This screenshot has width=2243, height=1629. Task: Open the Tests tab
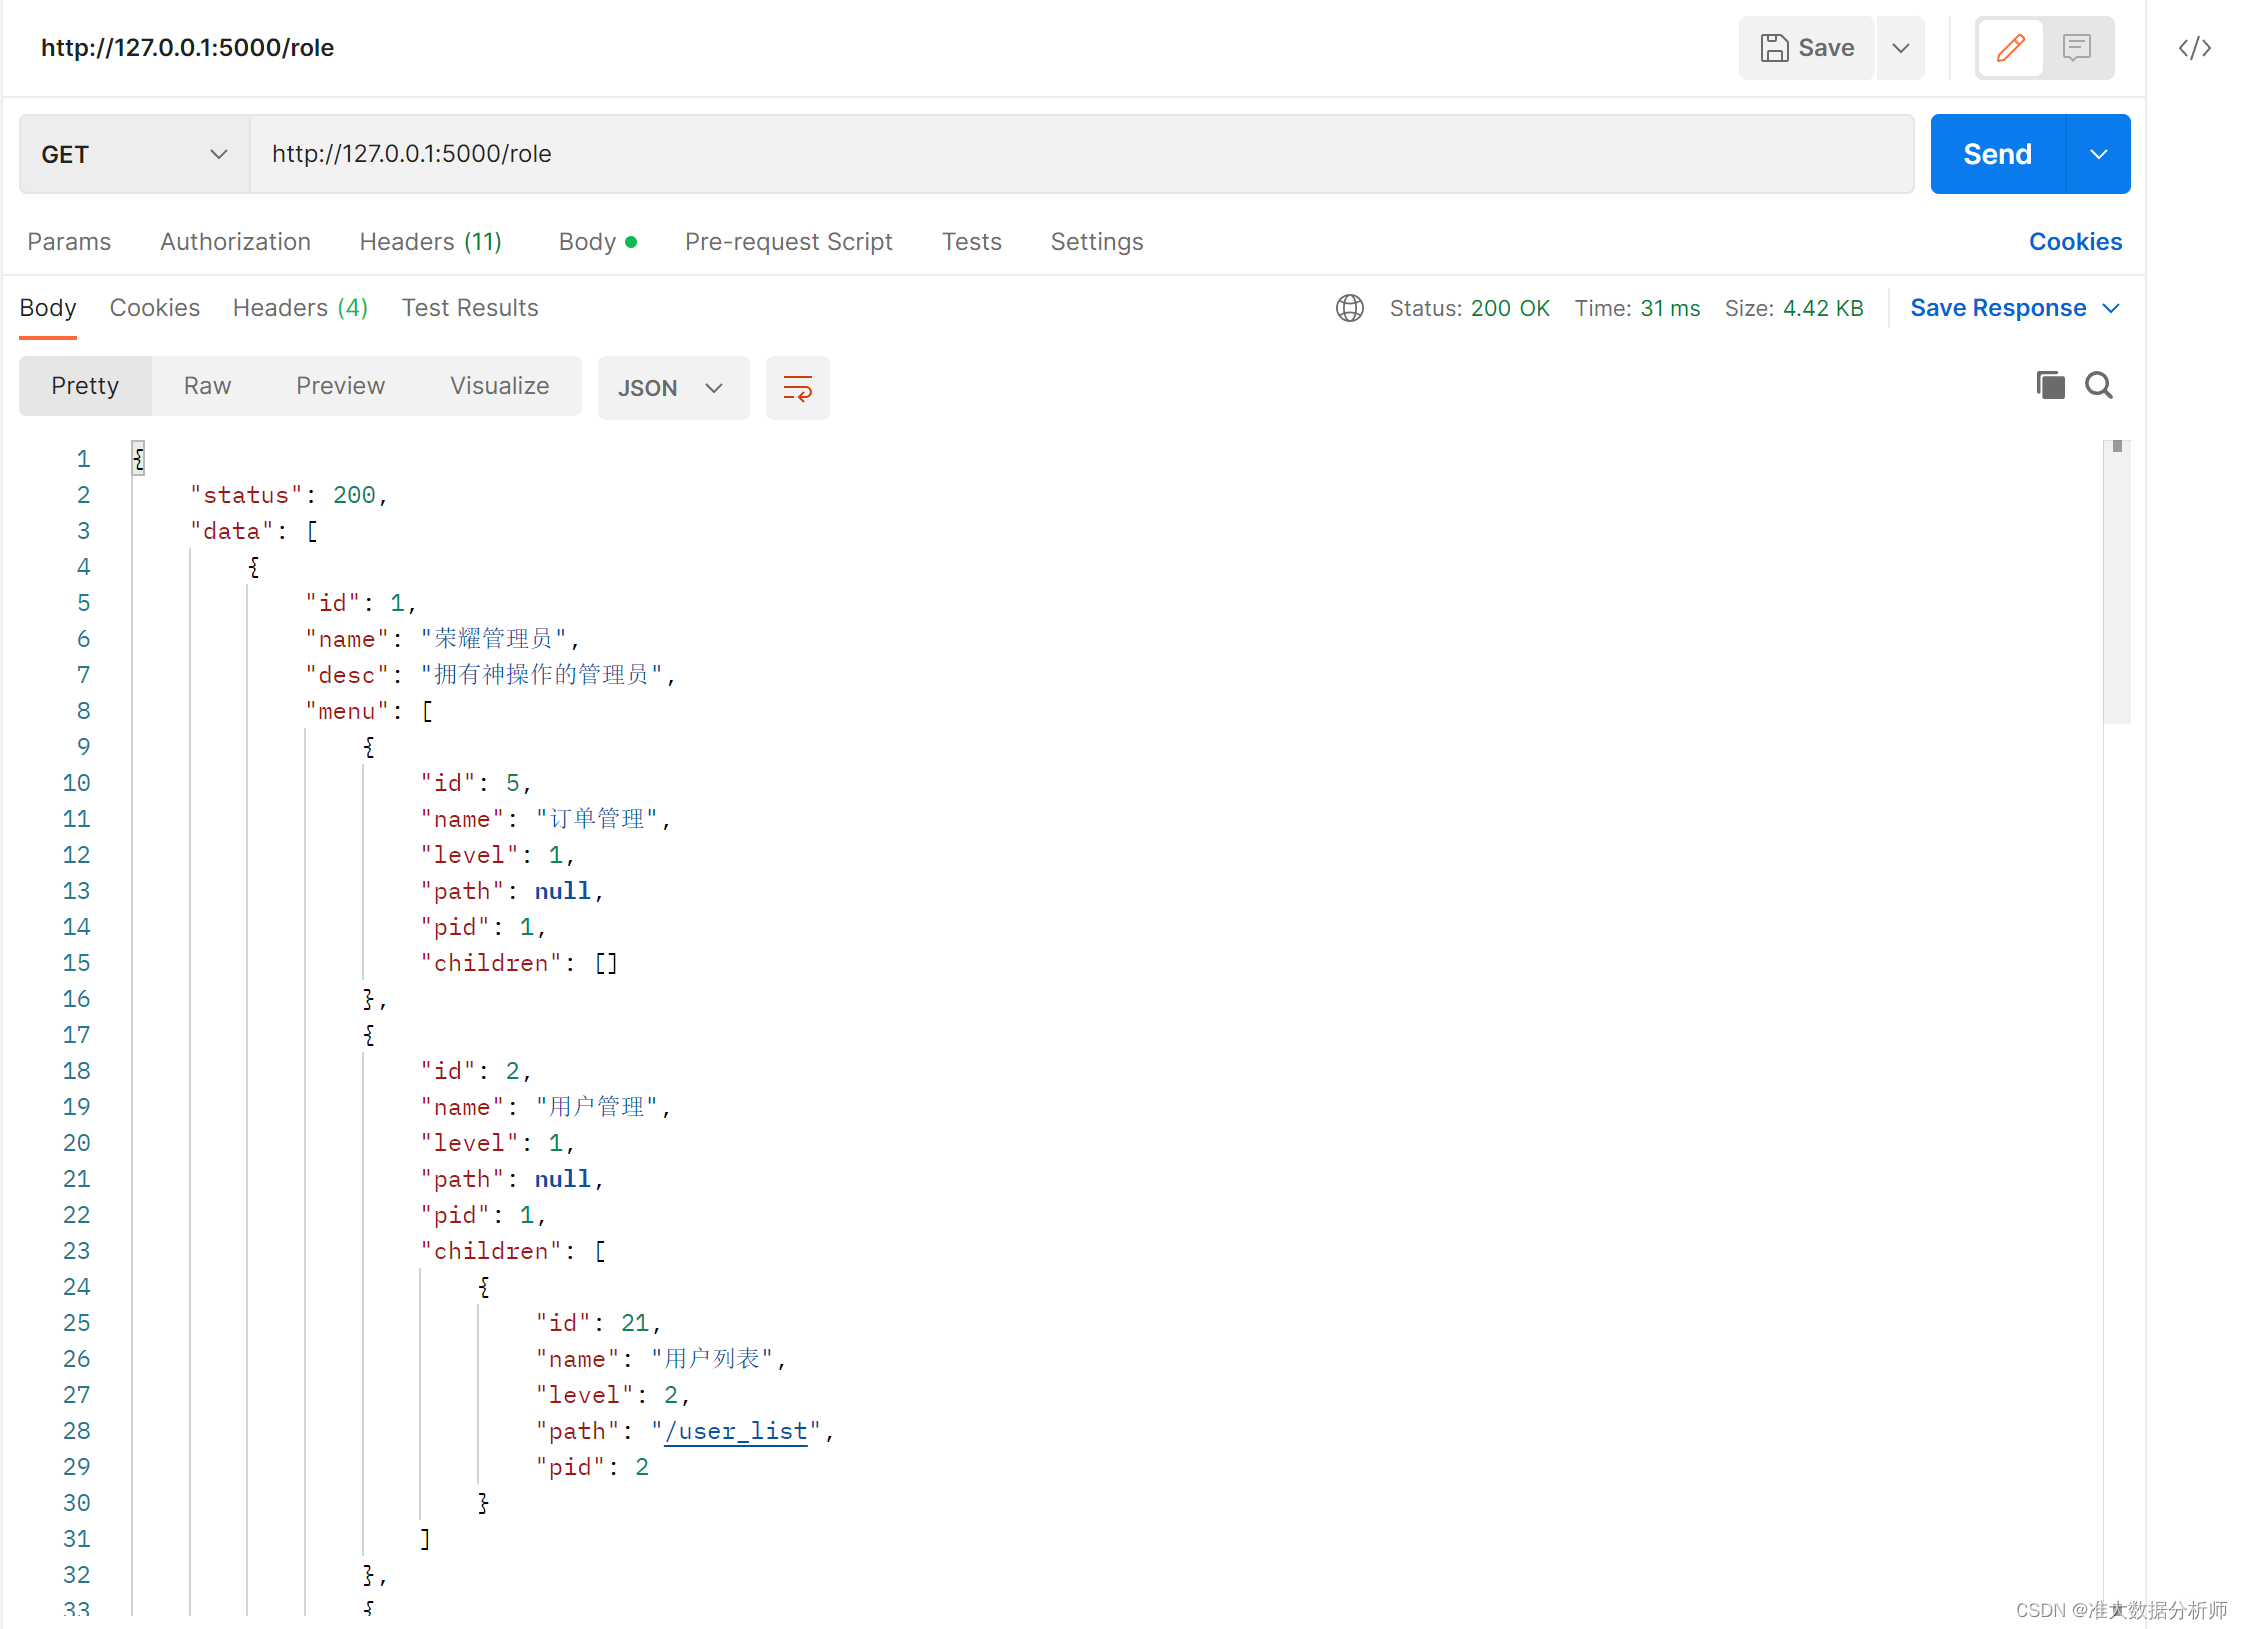pyautogui.click(x=971, y=242)
